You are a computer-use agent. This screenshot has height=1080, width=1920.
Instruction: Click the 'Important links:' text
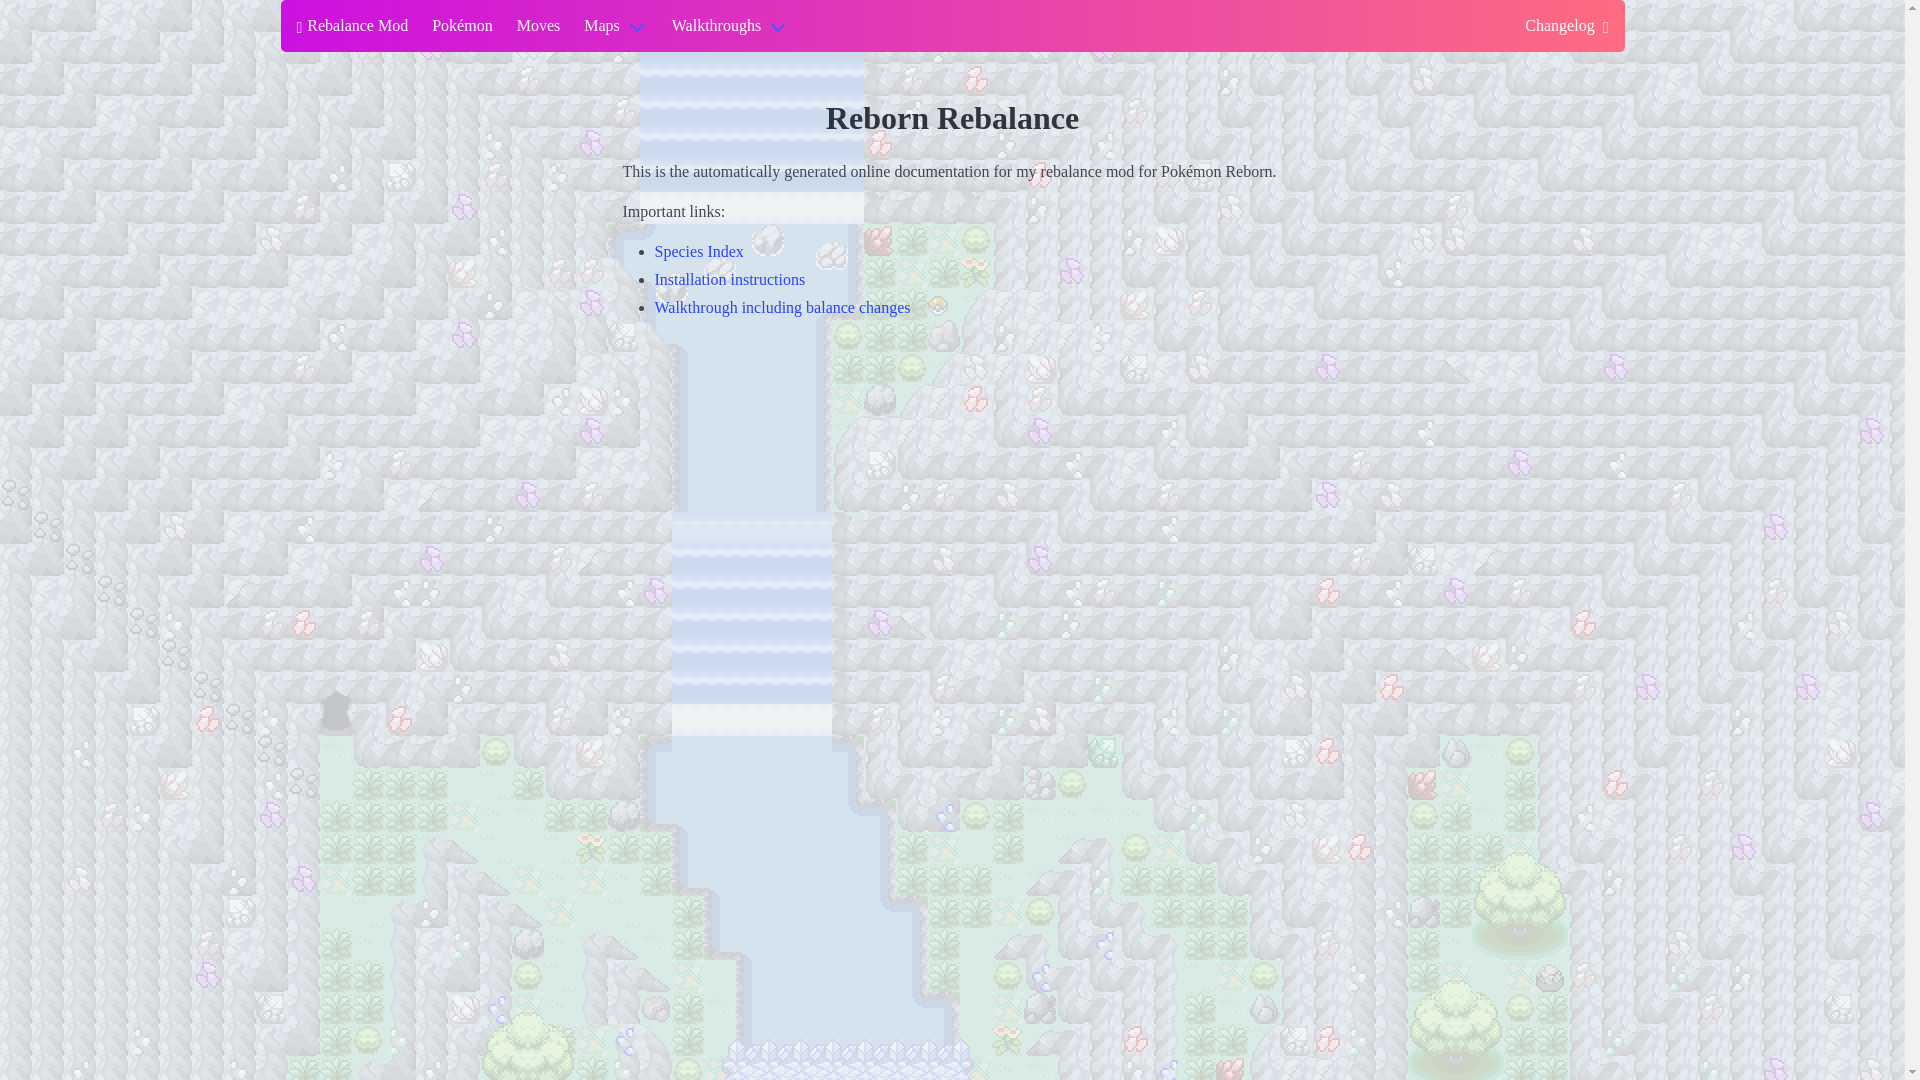[x=674, y=212]
